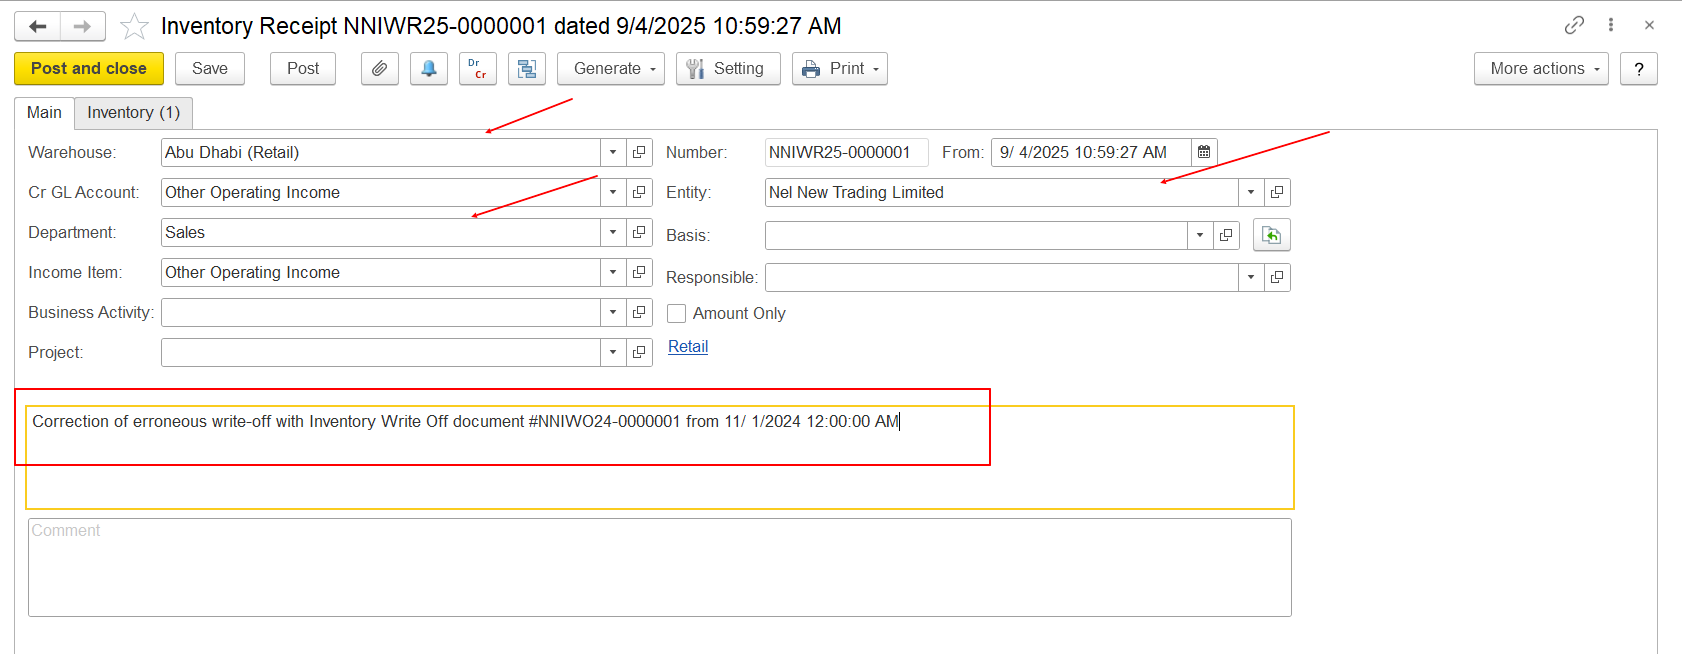Click the Post and close button
1682x654 pixels.
pos(89,69)
